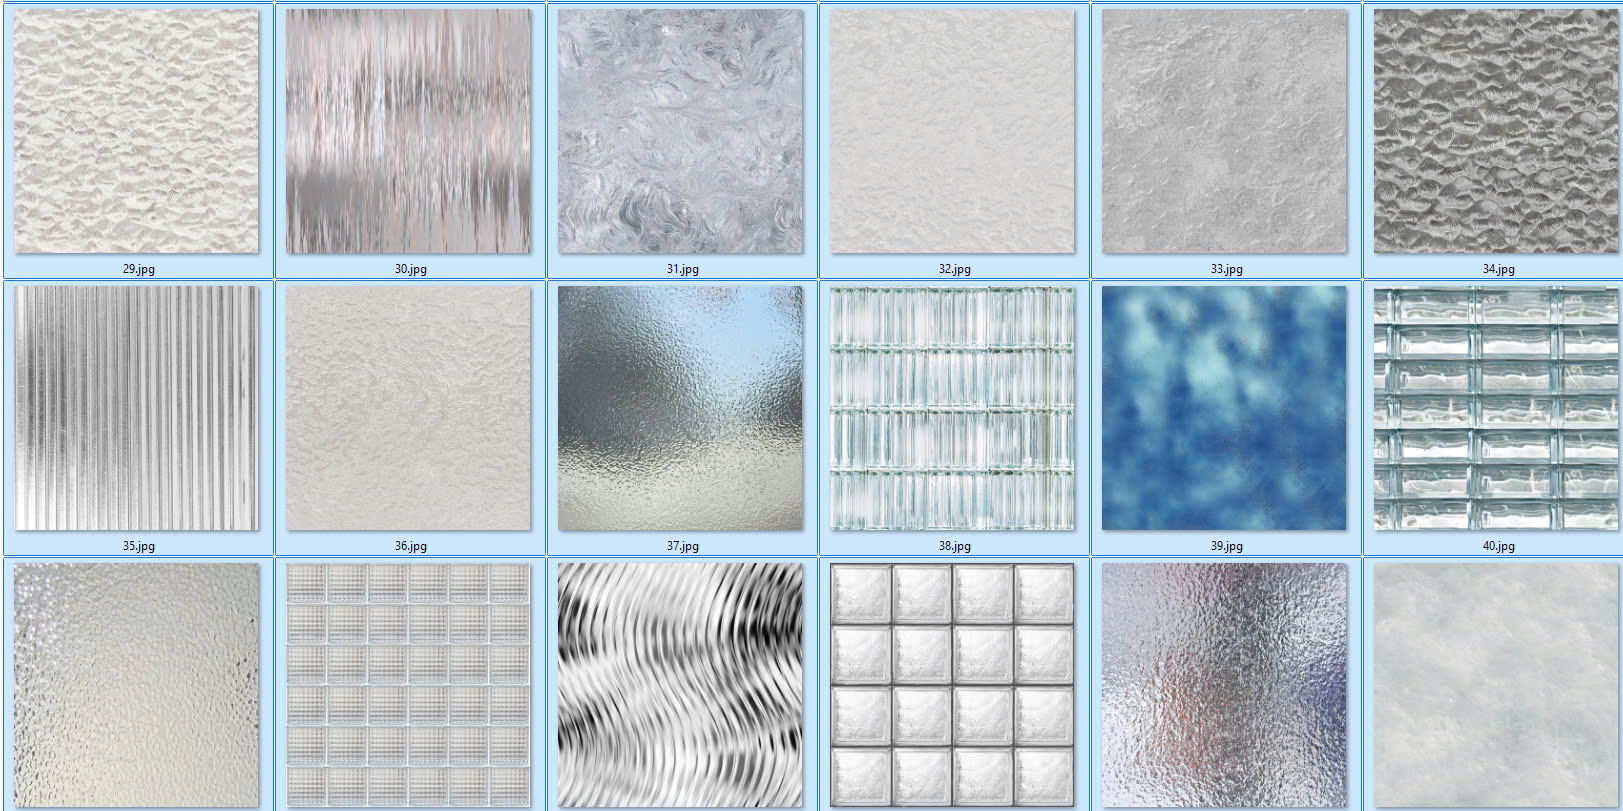Select the pale dimpled glass thumbnail below 35.jpg
This screenshot has width=1623, height=811.
pos(137,685)
